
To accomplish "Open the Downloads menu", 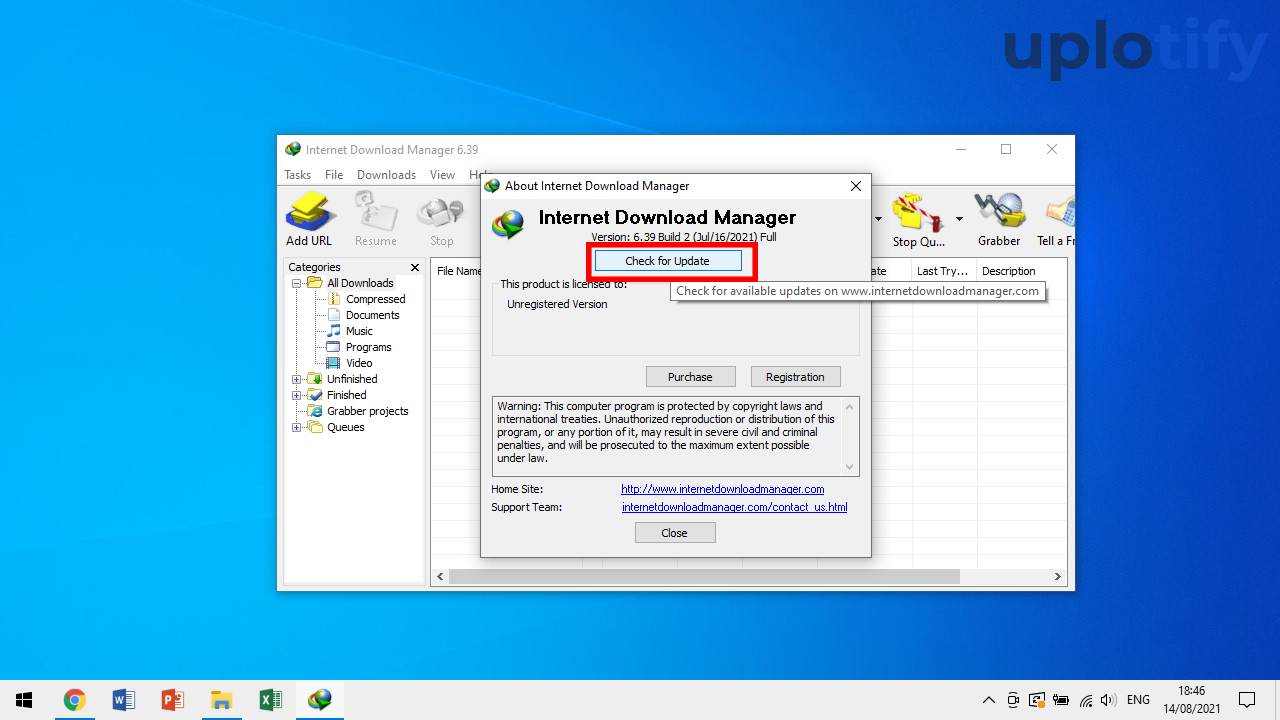I will tap(386, 175).
